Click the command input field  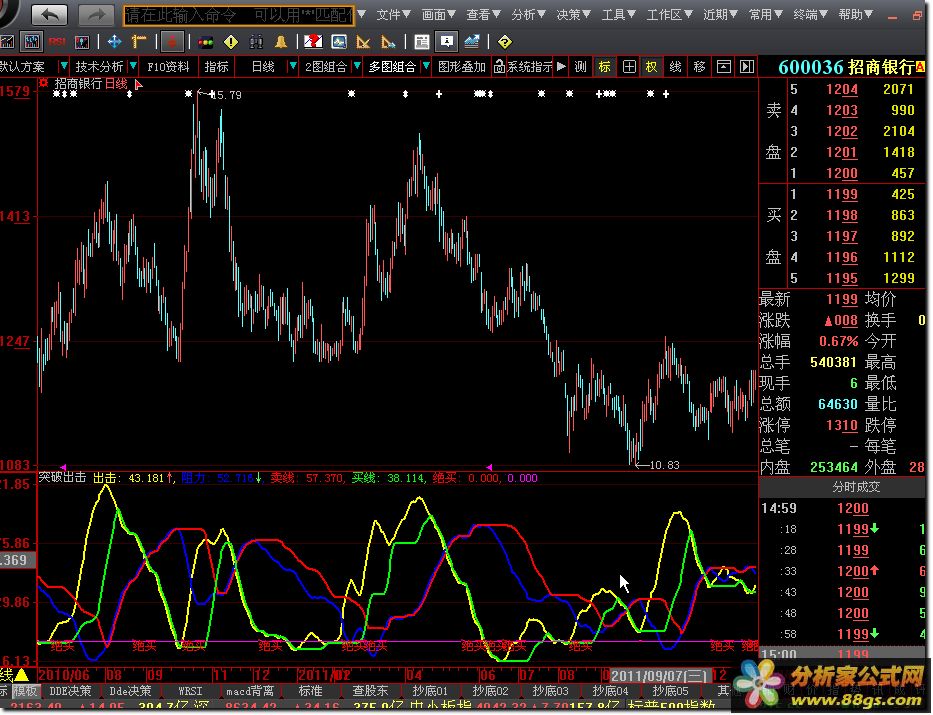pyautogui.click(x=239, y=15)
